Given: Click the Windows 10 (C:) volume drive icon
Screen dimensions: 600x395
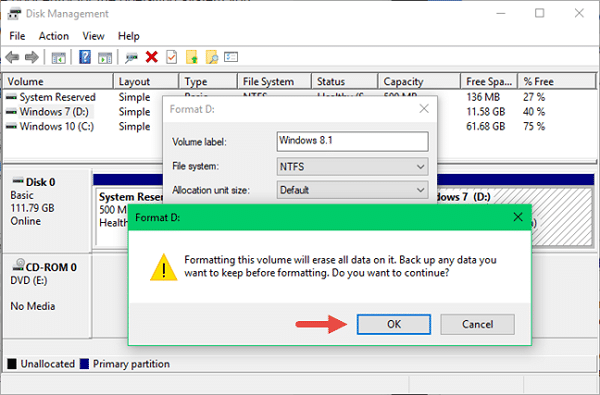Looking at the screenshot, I should tap(11, 126).
